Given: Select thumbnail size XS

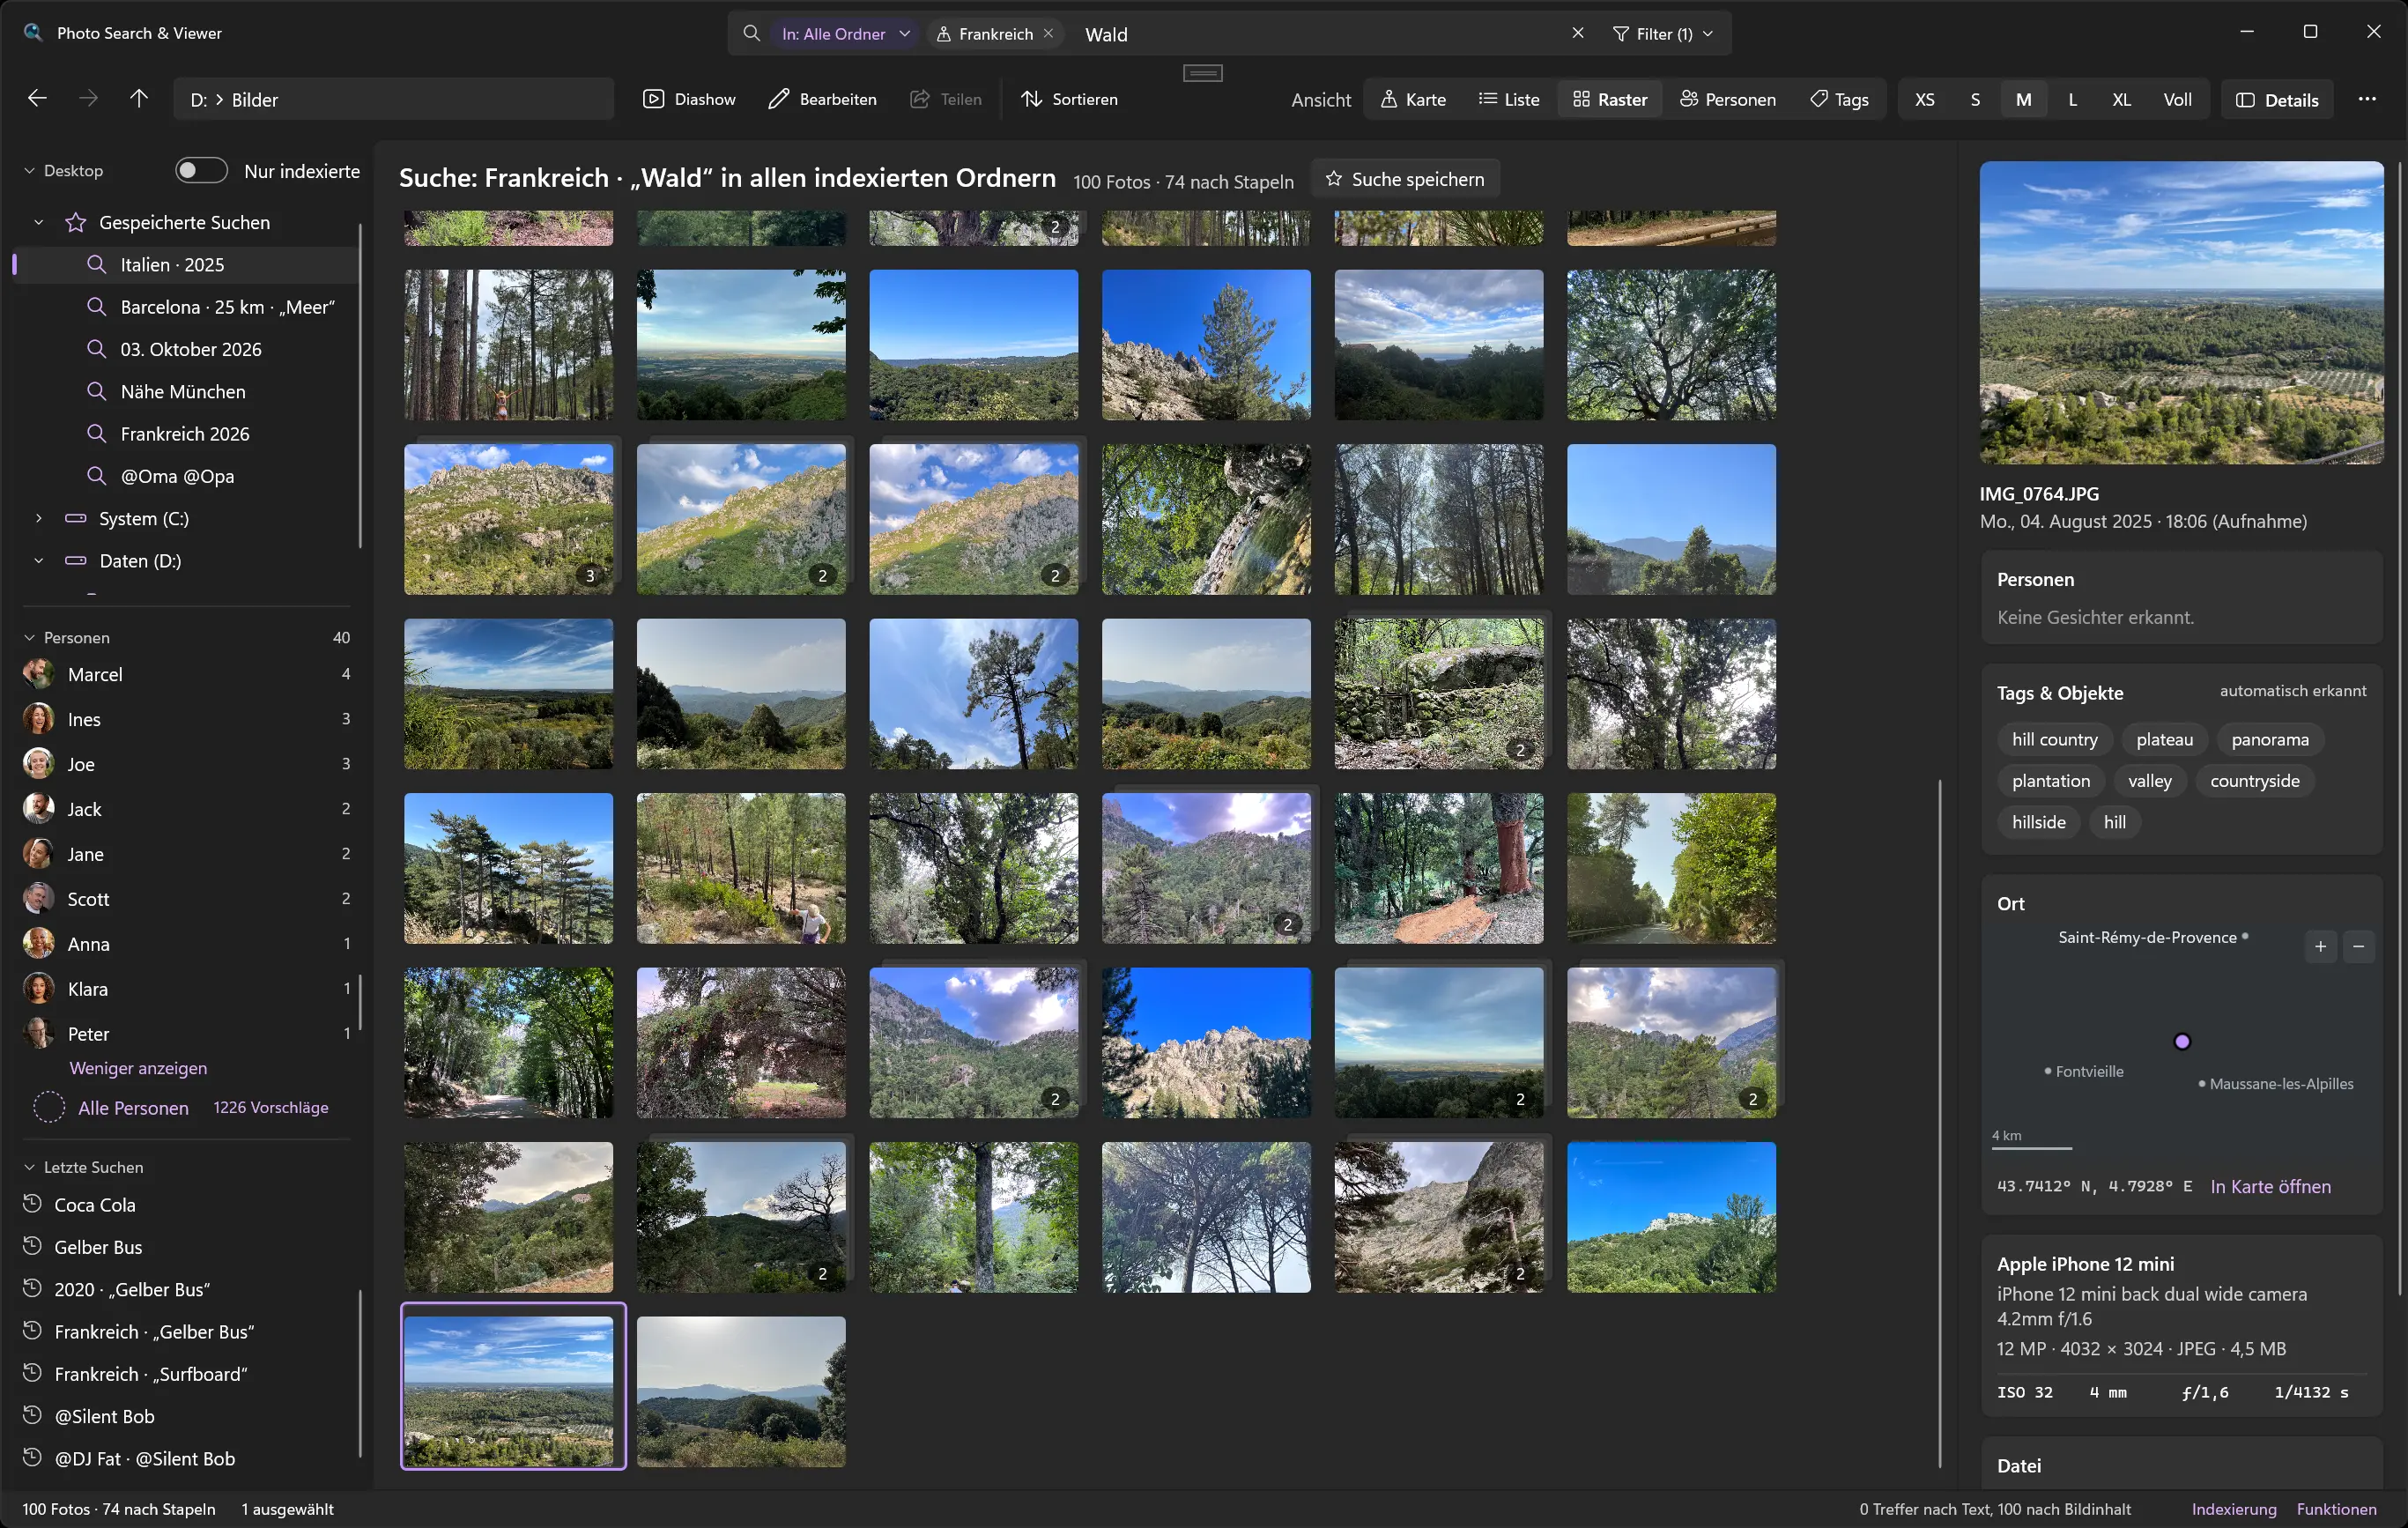Looking at the screenshot, I should 1924,100.
